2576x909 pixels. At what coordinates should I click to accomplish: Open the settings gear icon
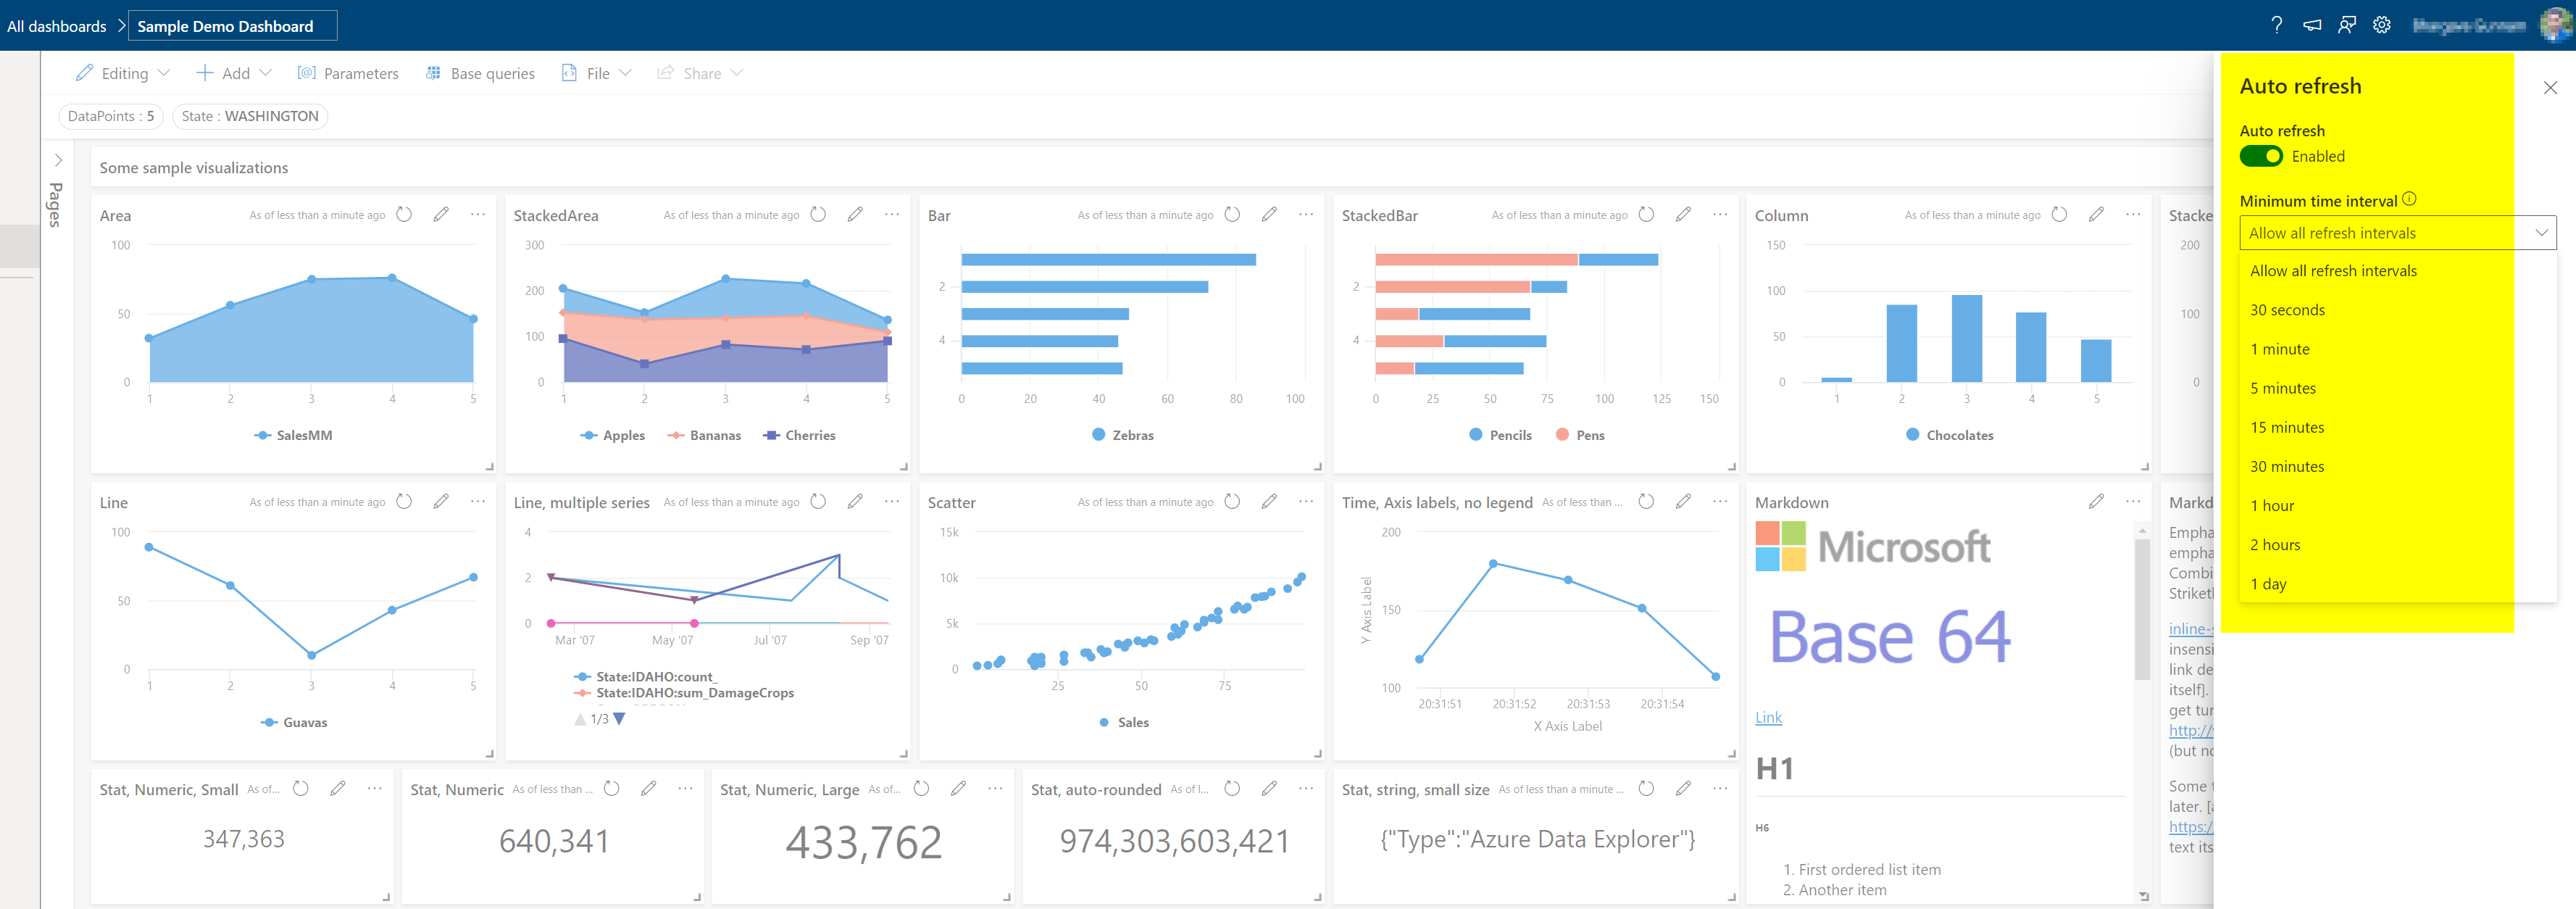pyautogui.click(x=2382, y=25)
